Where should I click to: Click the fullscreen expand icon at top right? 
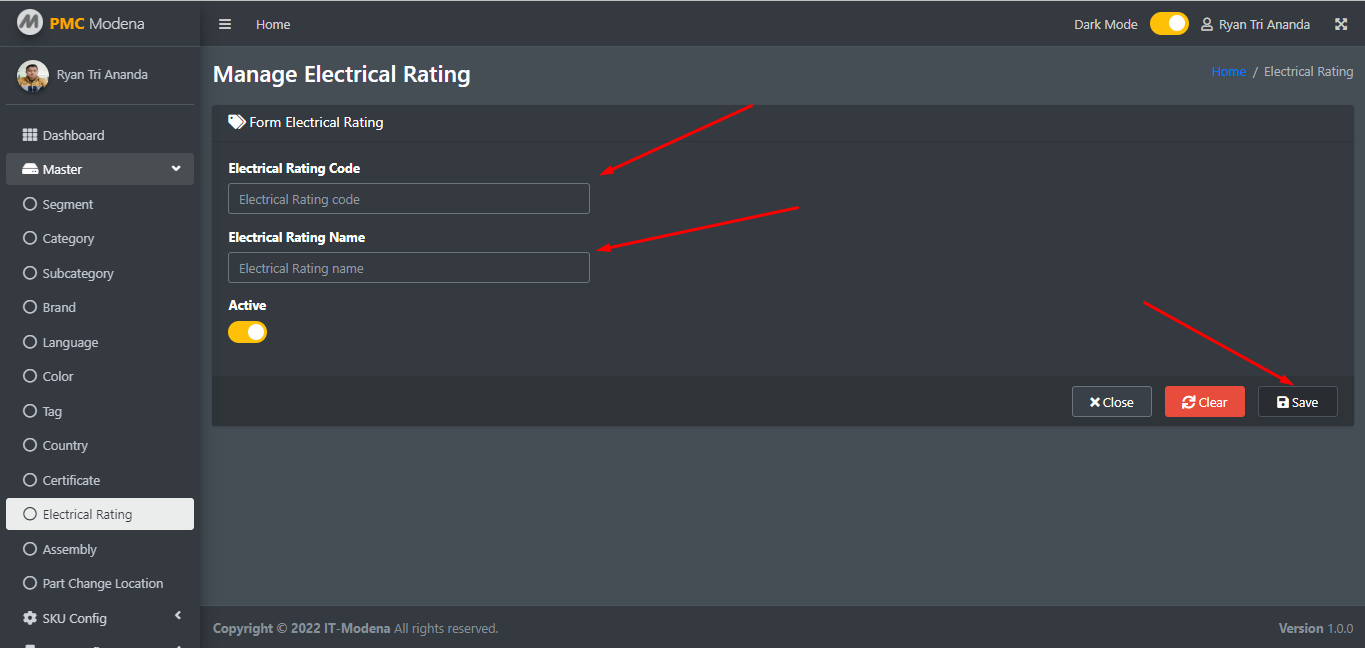tap(1342, 24)
